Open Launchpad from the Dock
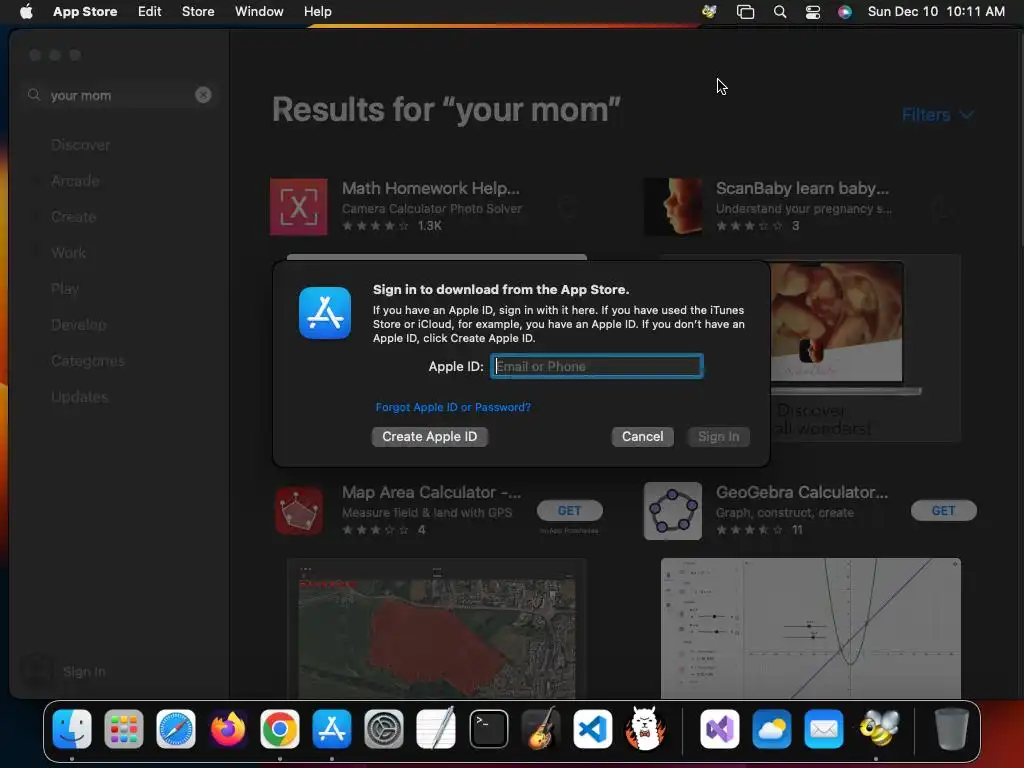 coord(123,729)
